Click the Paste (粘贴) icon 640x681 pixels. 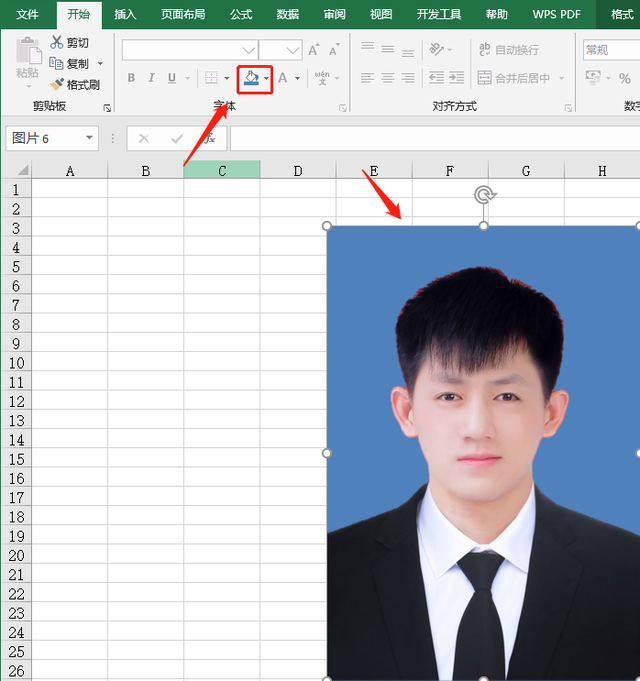pyautogui.click(x=28, y=51)
